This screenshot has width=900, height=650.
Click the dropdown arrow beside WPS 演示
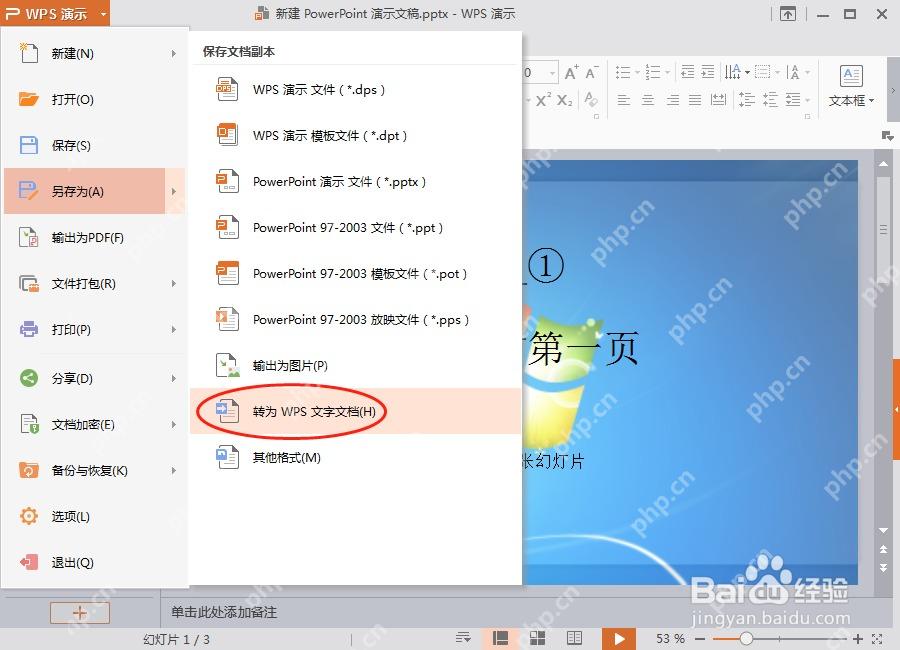[x=103, y=14]
